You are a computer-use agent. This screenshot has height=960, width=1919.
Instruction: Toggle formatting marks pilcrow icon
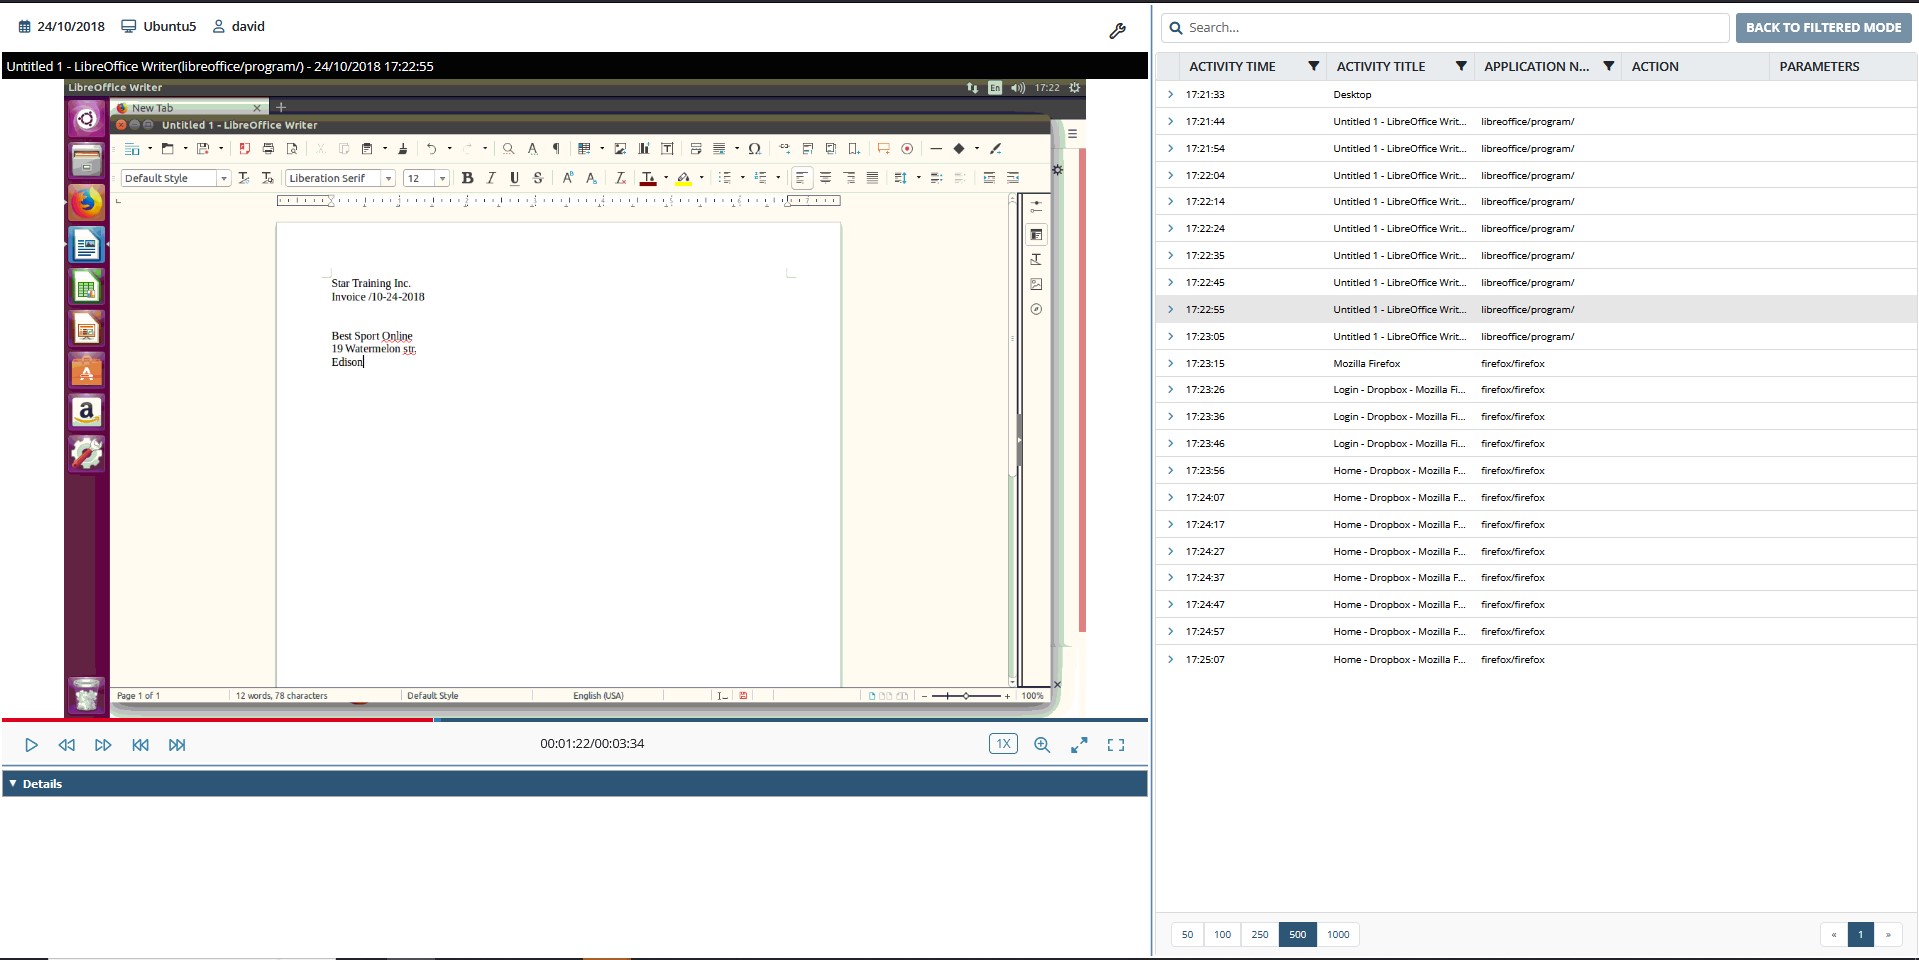[x=556, y=148]
